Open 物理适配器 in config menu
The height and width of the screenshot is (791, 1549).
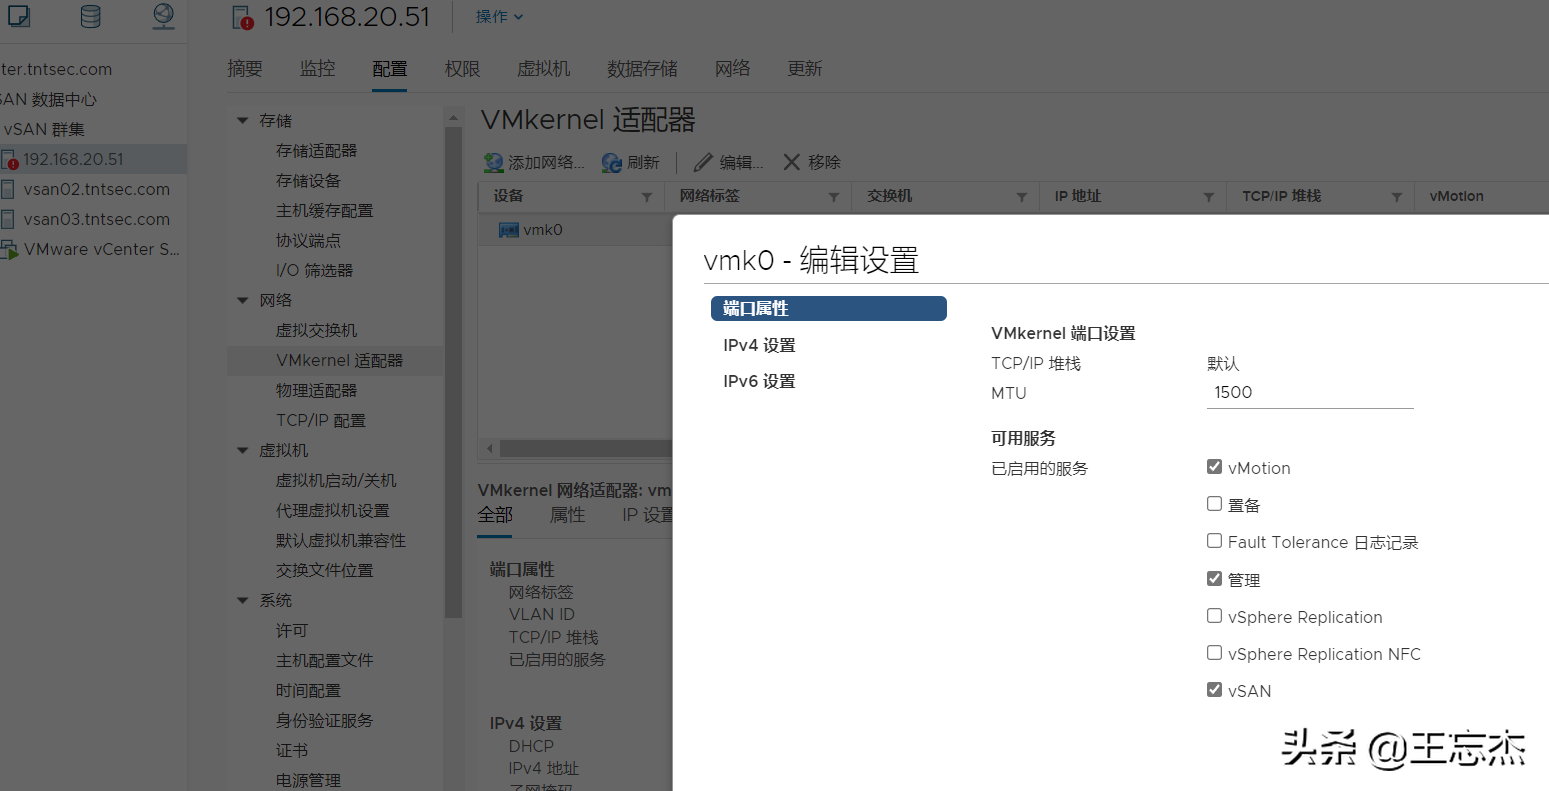tap(316, 390)
